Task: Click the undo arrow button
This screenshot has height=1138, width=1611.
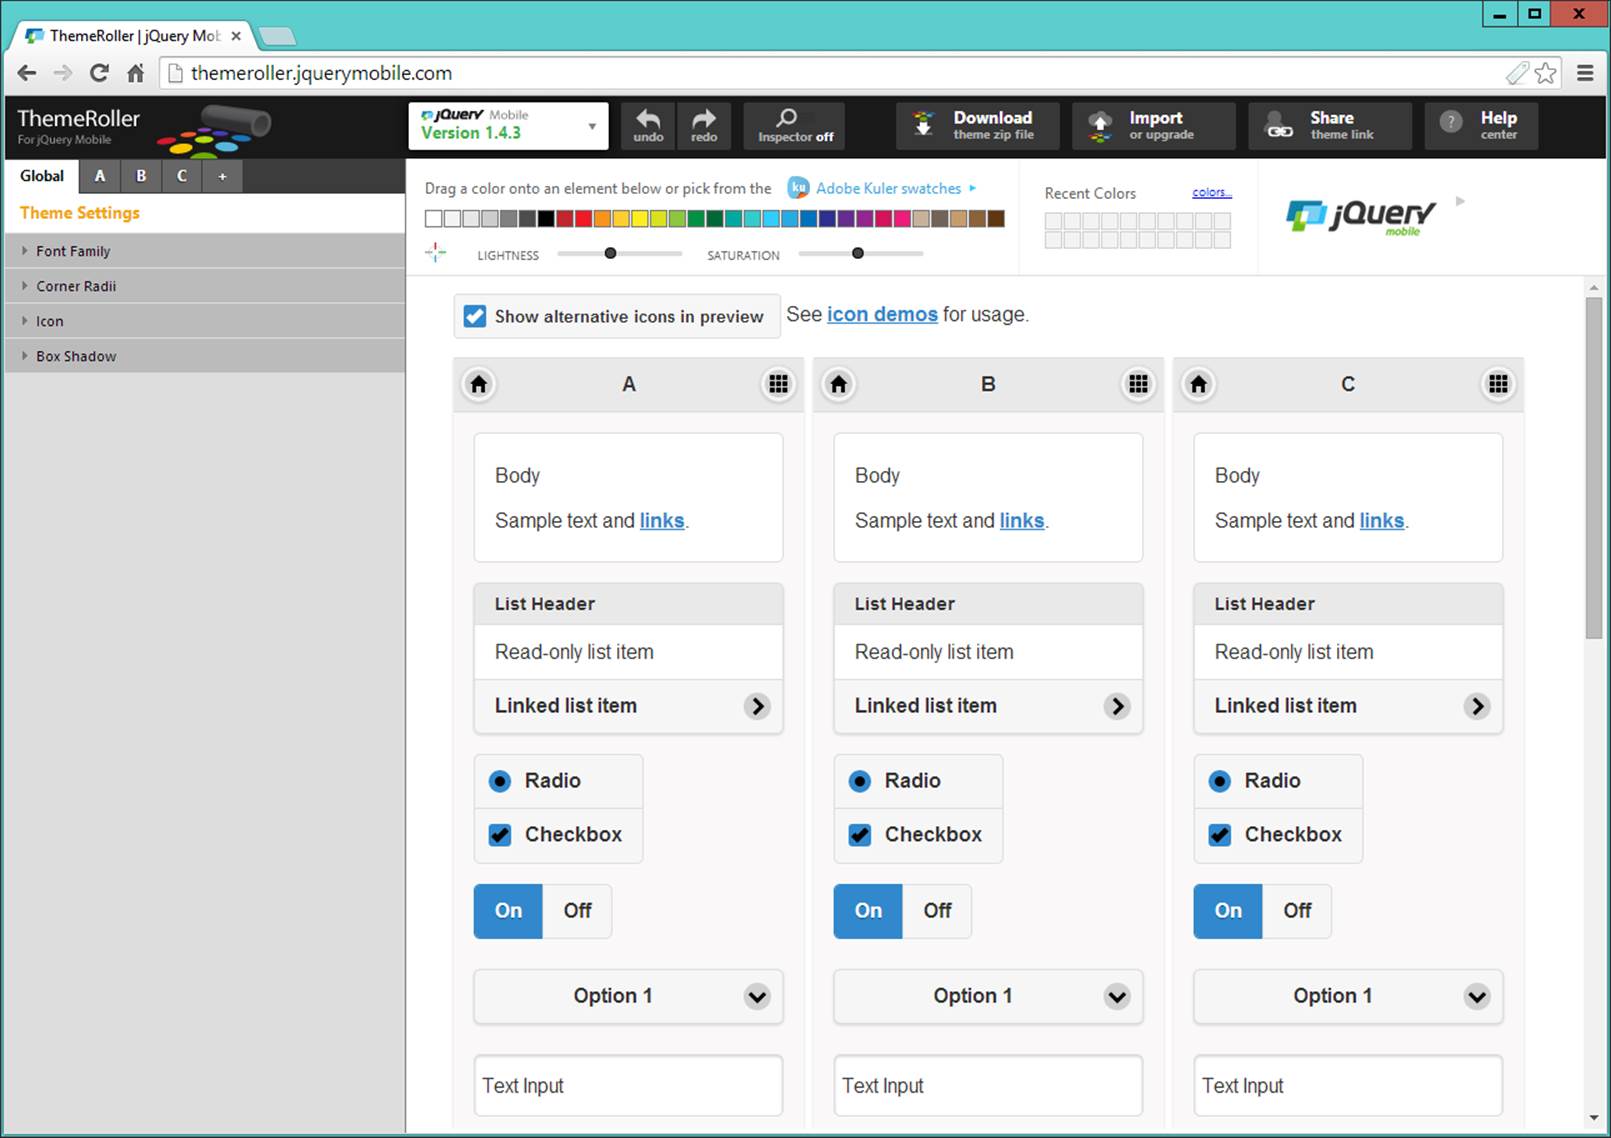Action: [x=648, y=126]
